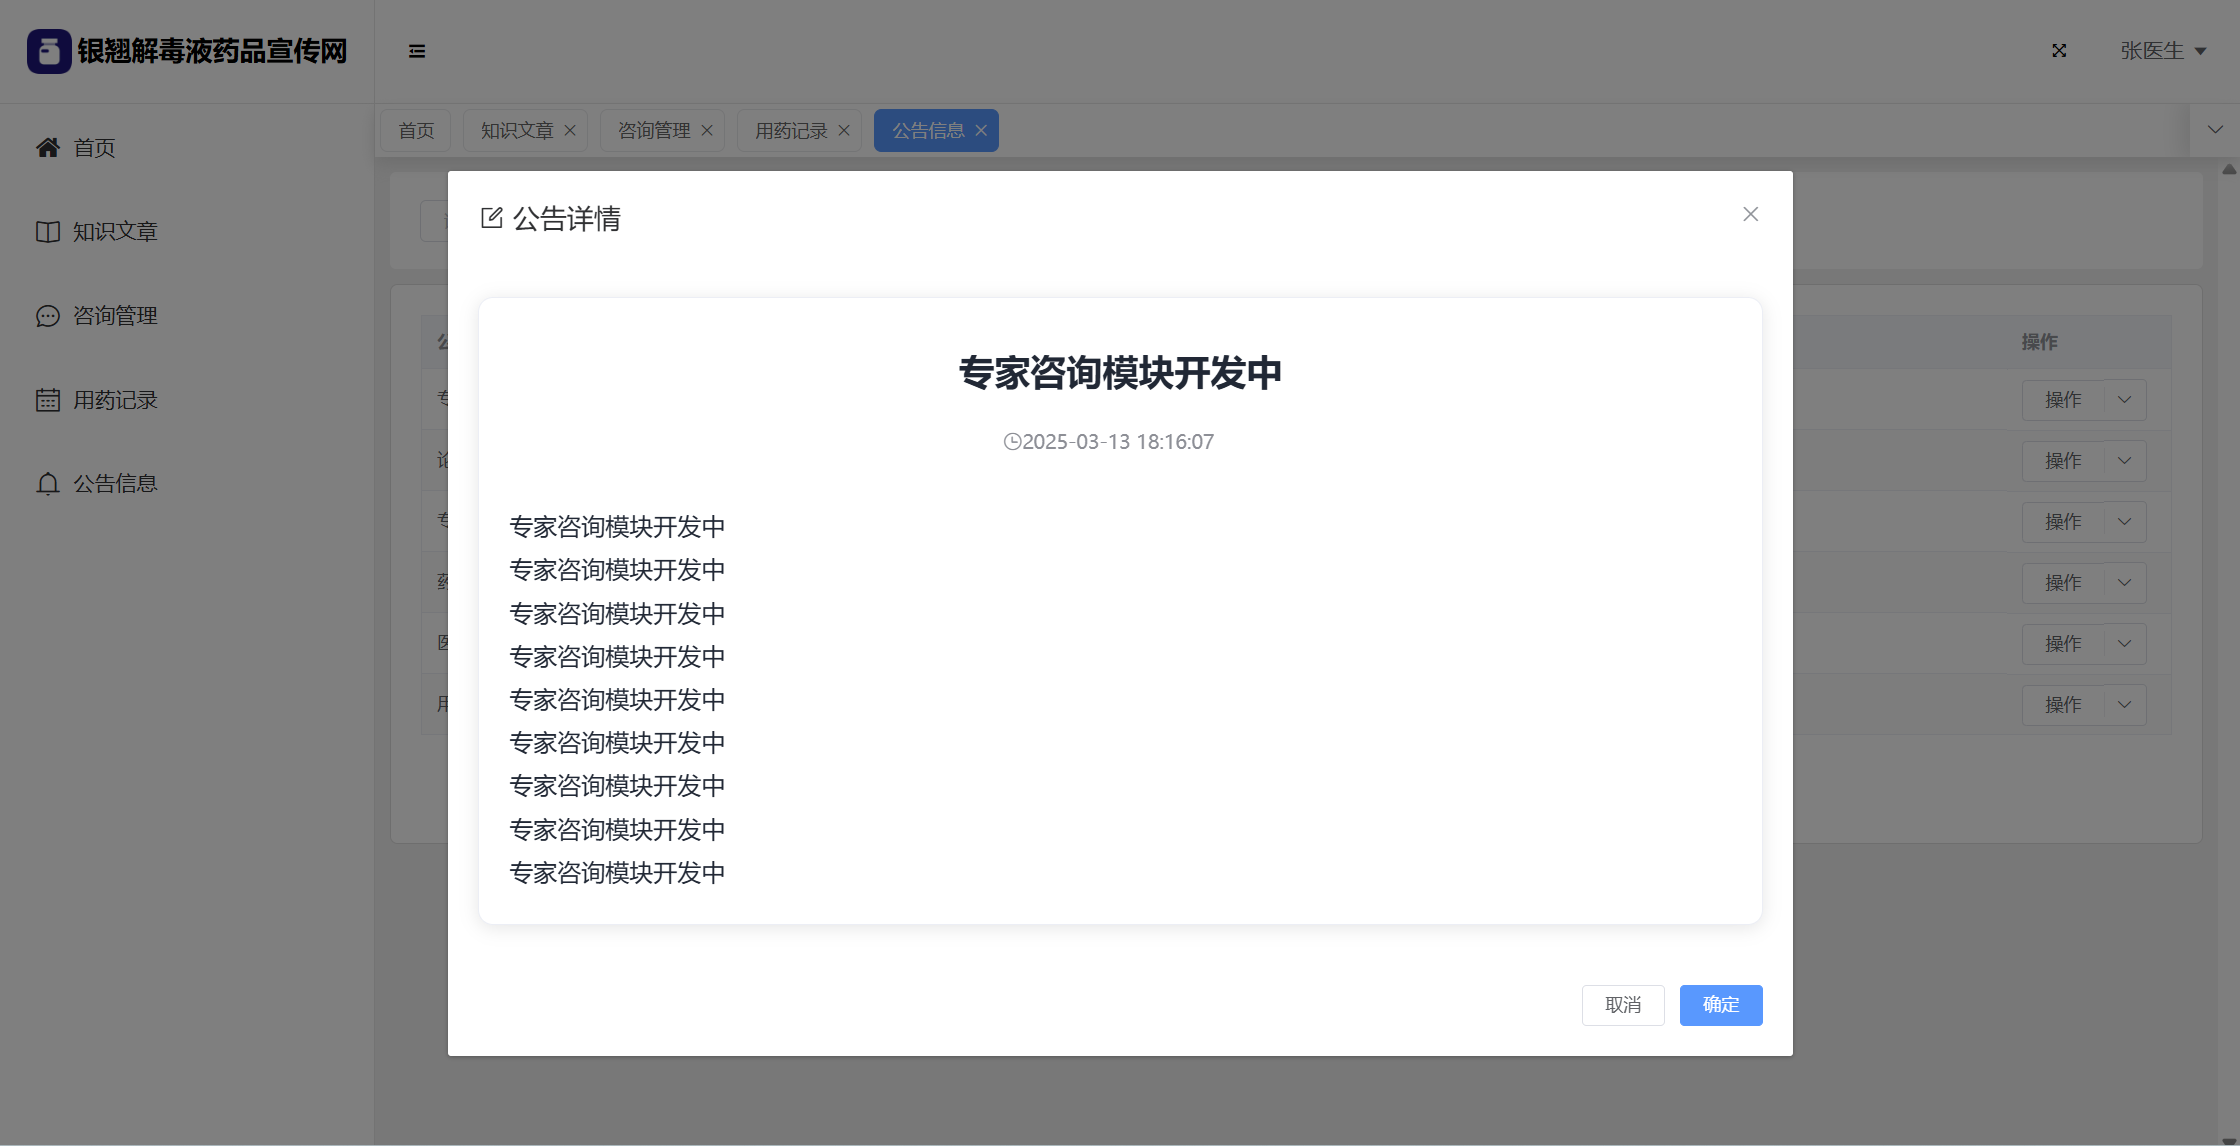Toggle the sidebar collapse hamburger icon
Viewport: 2240px width, 1146px height.
(x=417, y=51)
